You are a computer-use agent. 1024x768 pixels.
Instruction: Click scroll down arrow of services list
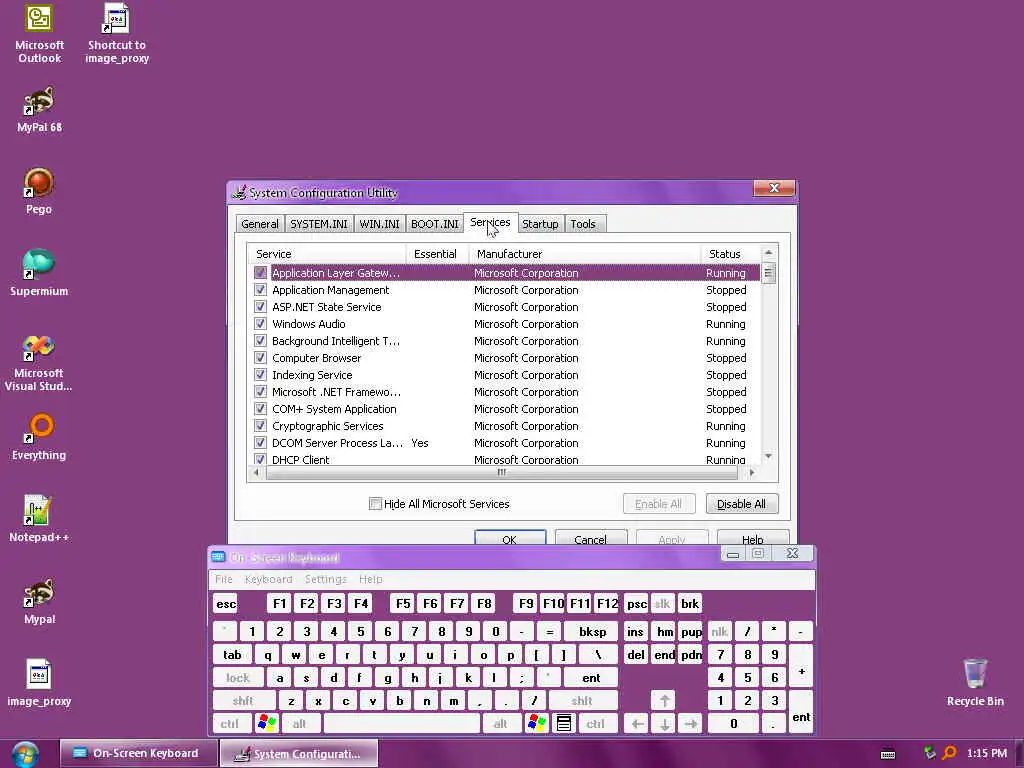coord(769,456)
